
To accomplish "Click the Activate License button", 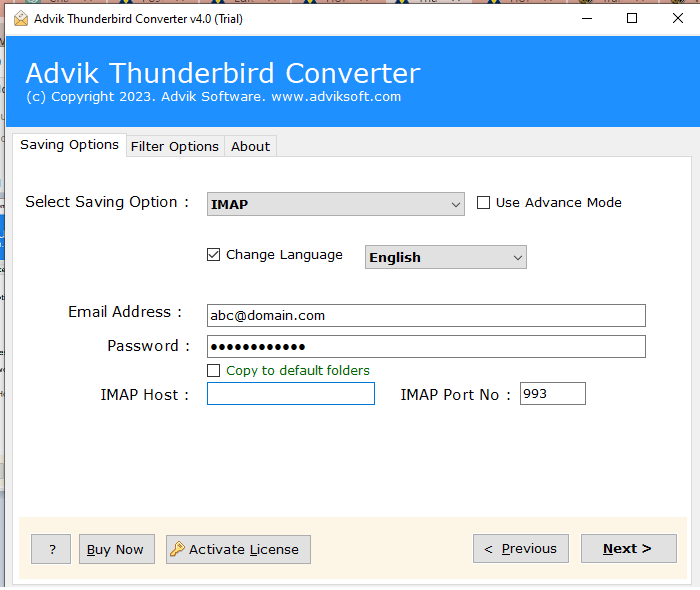I will 238,549.
